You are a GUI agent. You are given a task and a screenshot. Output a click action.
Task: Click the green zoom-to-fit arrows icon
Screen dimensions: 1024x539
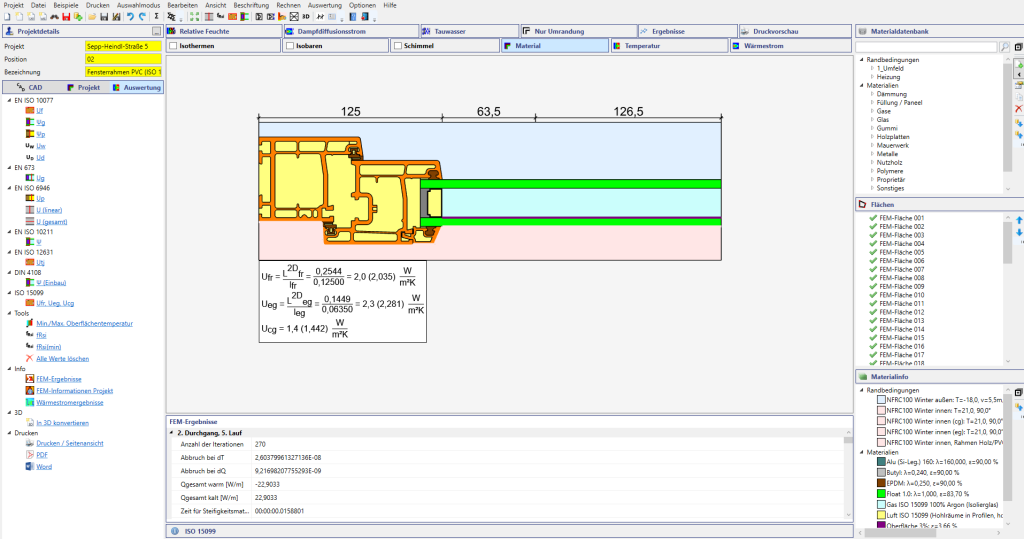click(x=194, y=16)
